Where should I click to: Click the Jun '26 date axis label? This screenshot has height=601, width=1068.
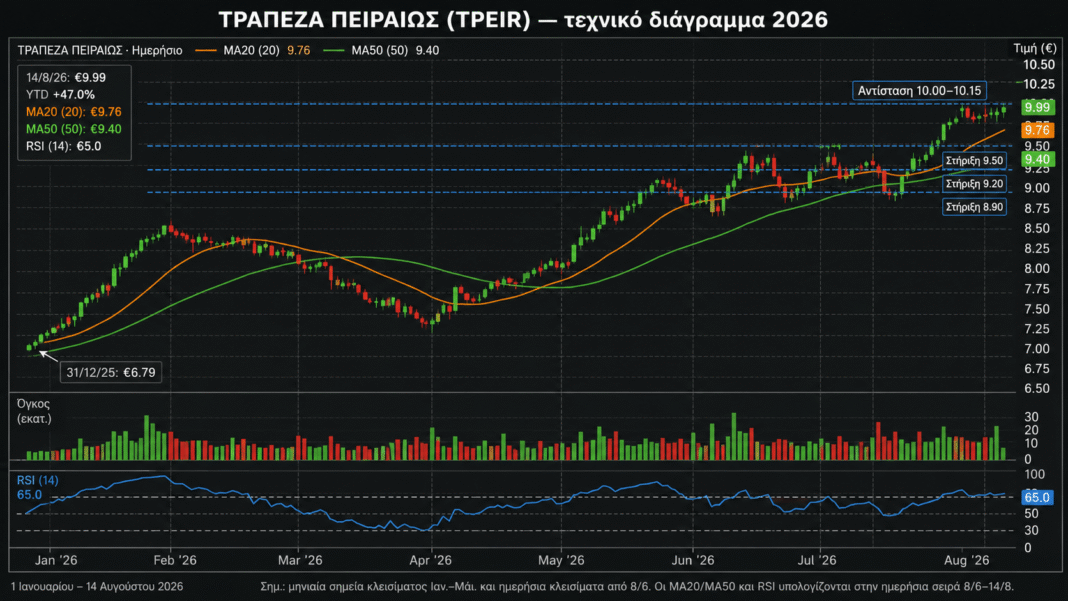pyautogui.click(x=693, y=560)
